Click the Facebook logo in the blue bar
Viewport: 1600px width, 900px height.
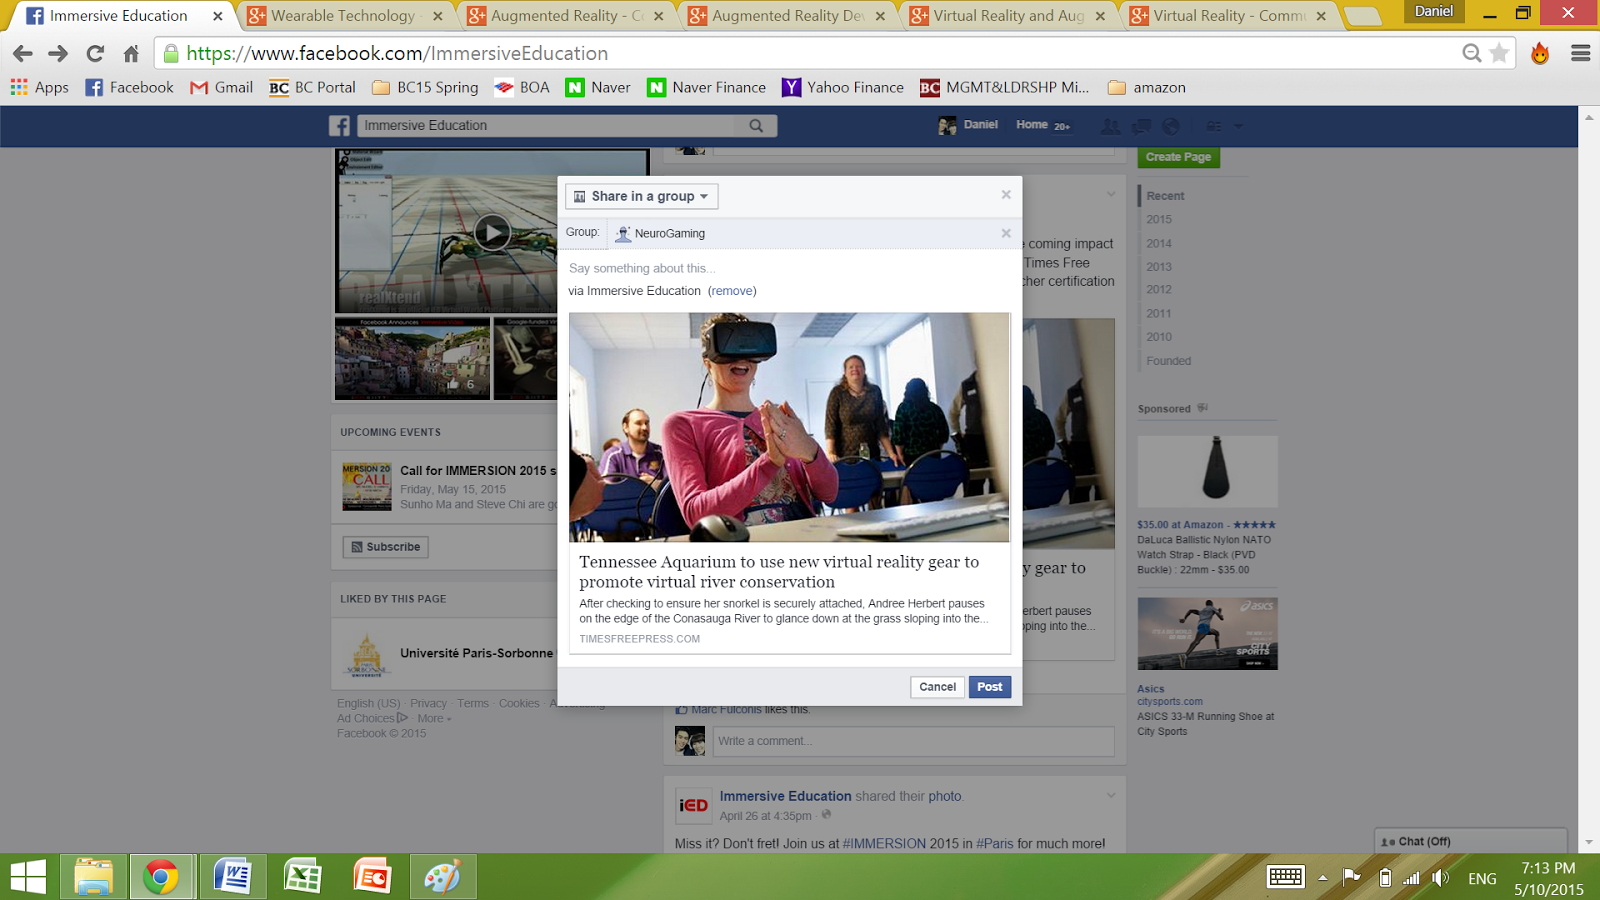(x=340, y=126)
